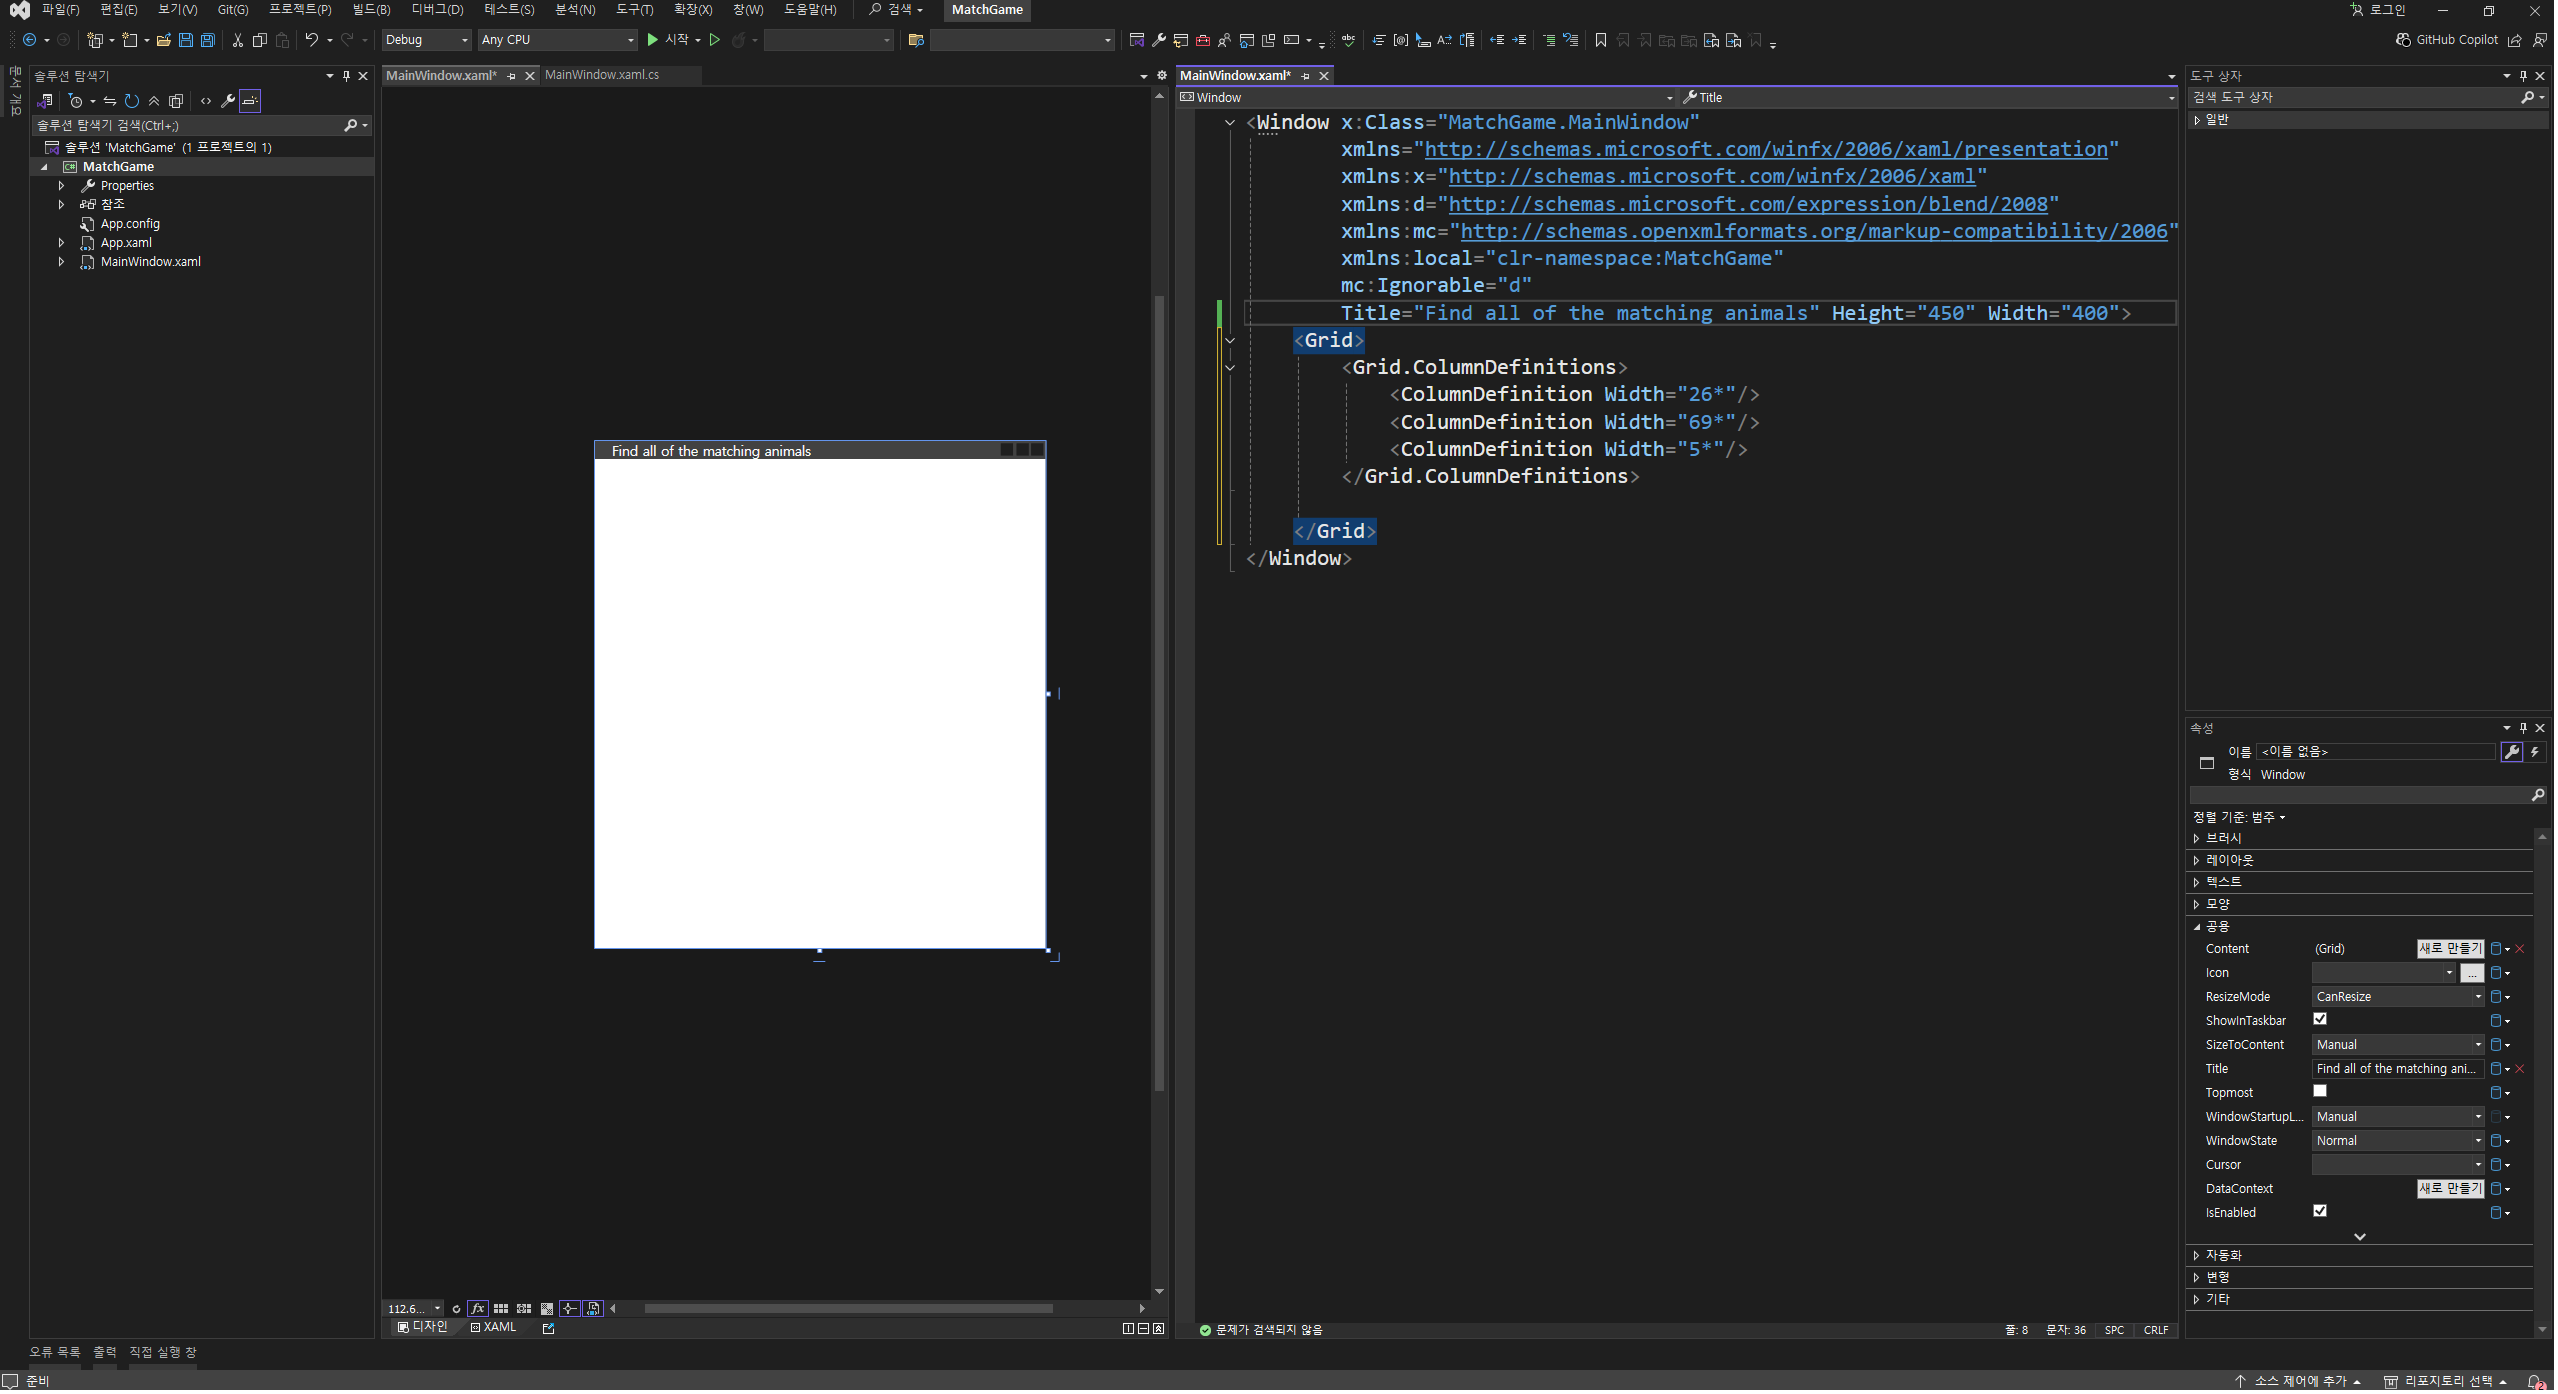Click the Undo icon in toolbar
The height and width of the screenshot is (1394, 2558).
(x=312, y=40)
